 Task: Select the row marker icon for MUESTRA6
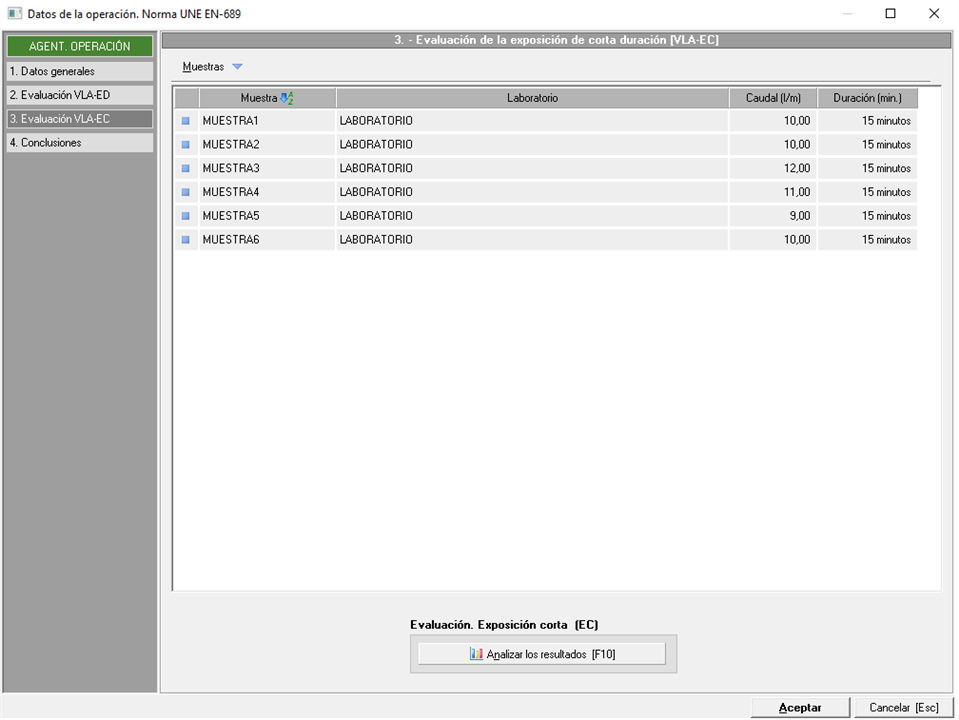(185, 240)
